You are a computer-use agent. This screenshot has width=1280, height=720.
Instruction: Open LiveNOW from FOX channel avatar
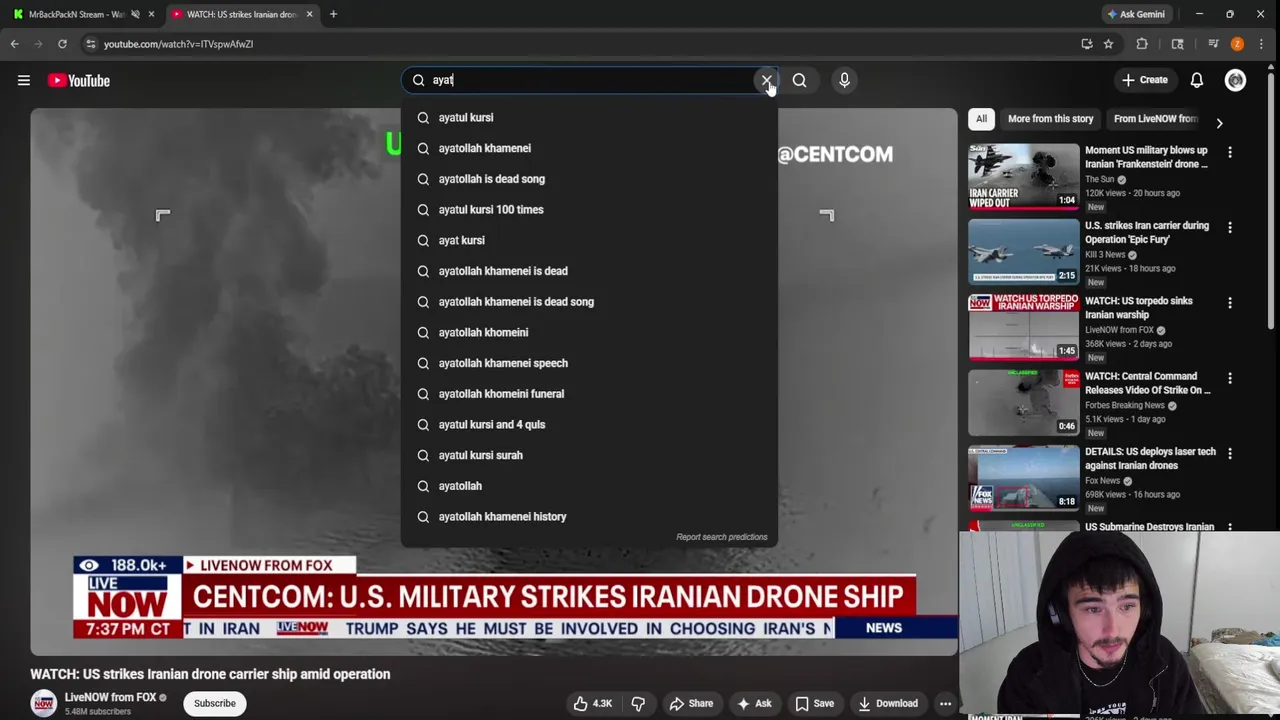[43, 703]
